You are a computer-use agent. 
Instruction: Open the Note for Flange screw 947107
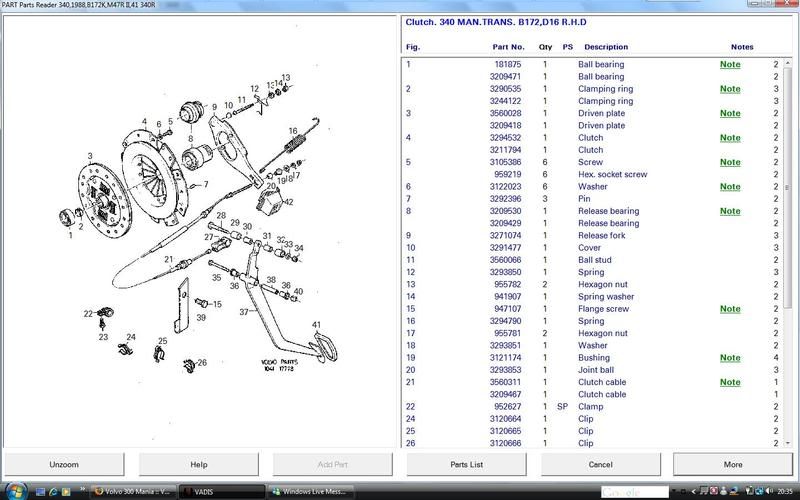(730, 309)
